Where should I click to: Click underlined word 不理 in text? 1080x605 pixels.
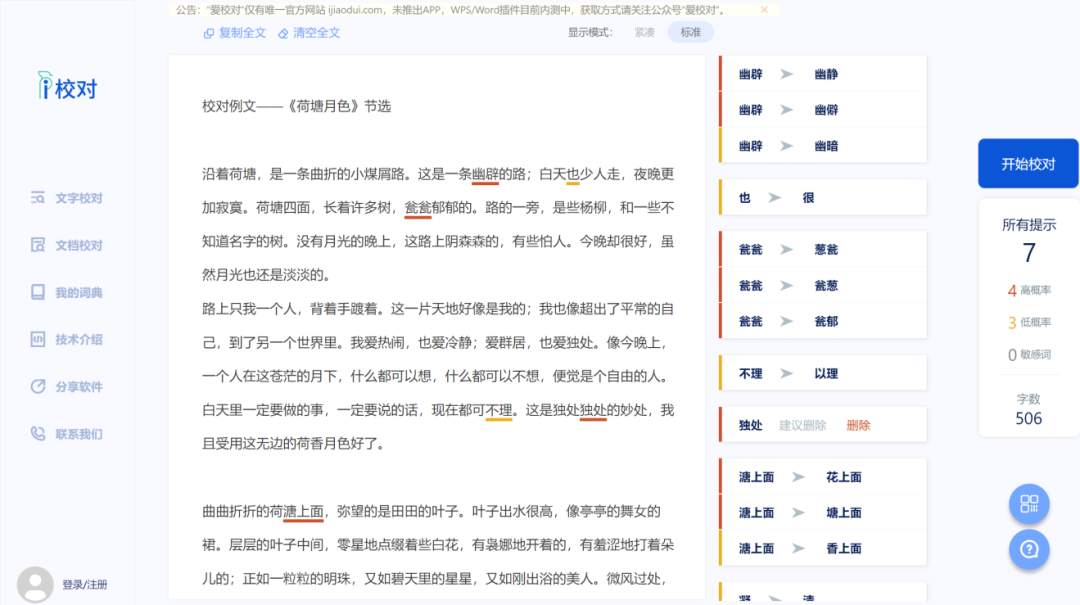pos(499,411)
